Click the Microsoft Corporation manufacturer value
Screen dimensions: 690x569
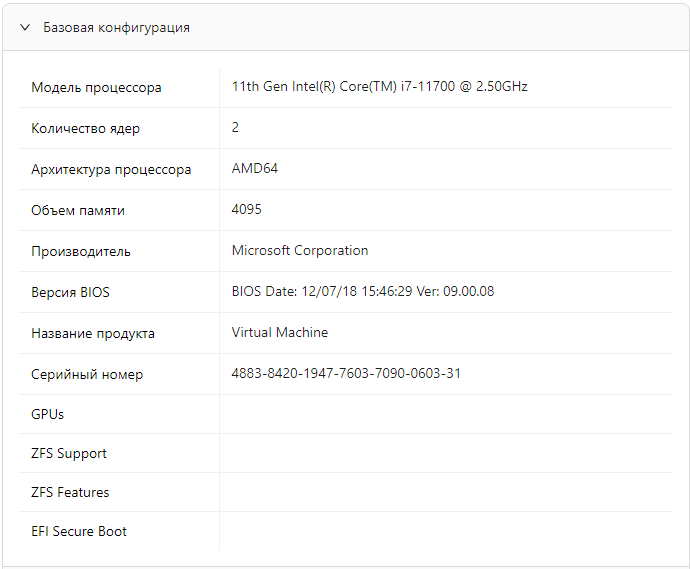coord(300,251)
